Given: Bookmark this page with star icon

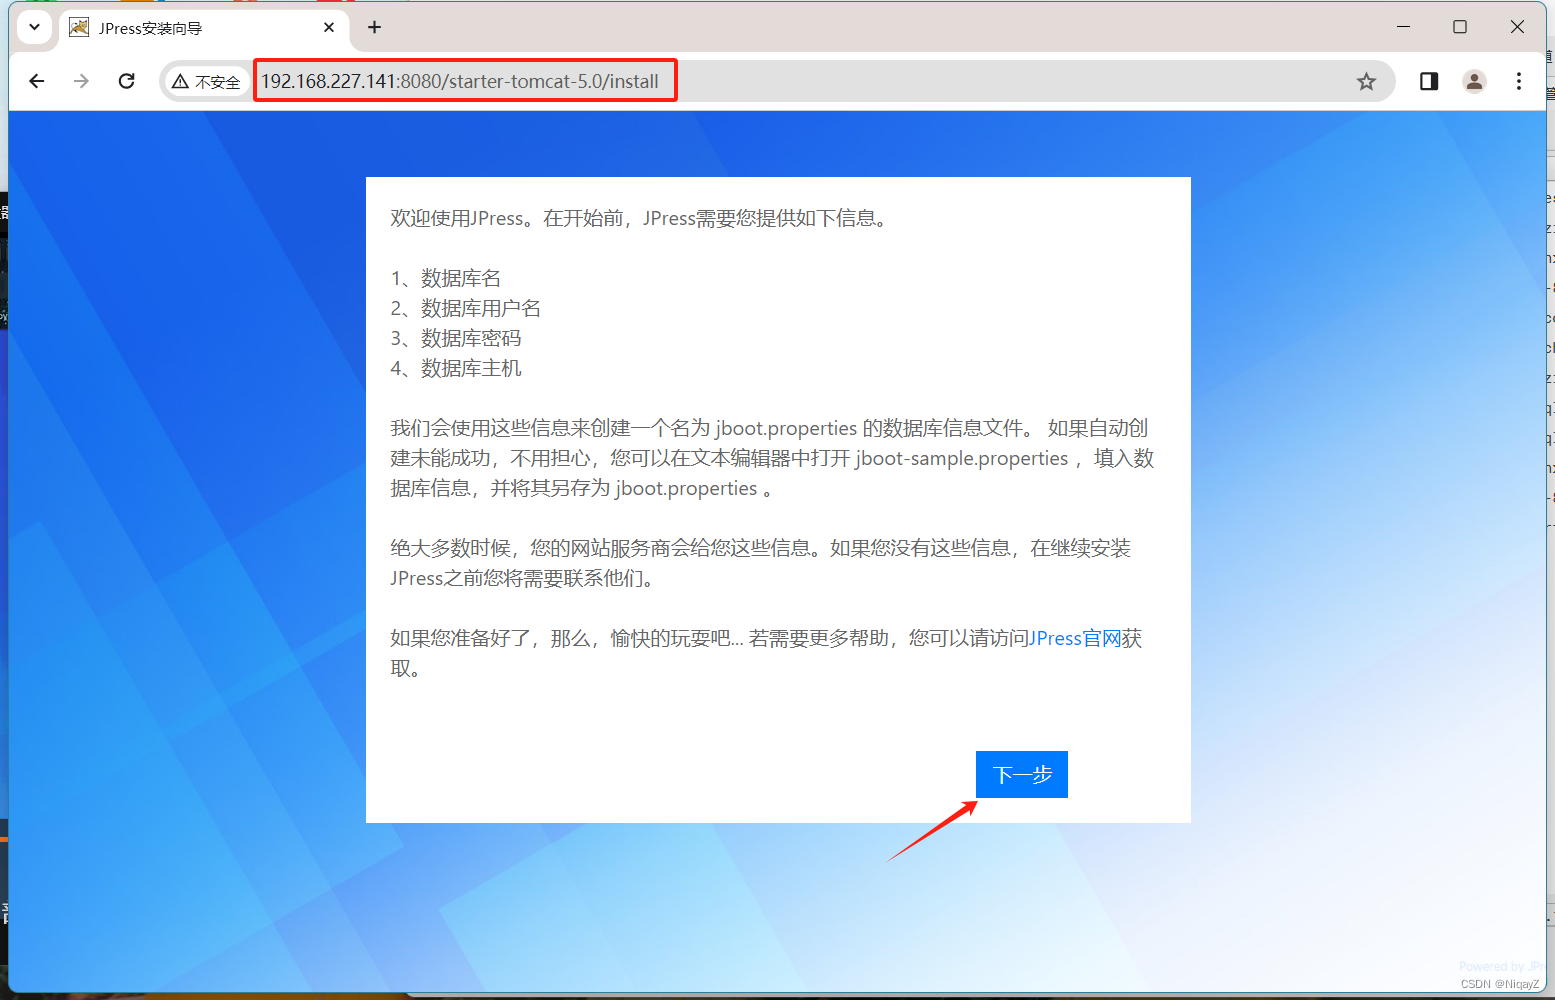Looking at the screenshot, I should [1366, 82].
